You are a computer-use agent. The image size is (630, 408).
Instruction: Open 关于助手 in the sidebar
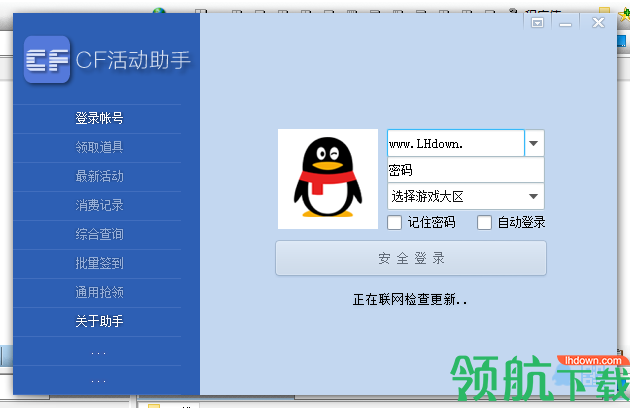(x=99, y=321)
